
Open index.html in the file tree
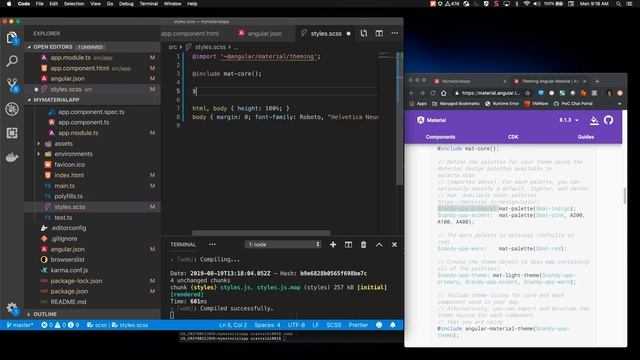69,175
